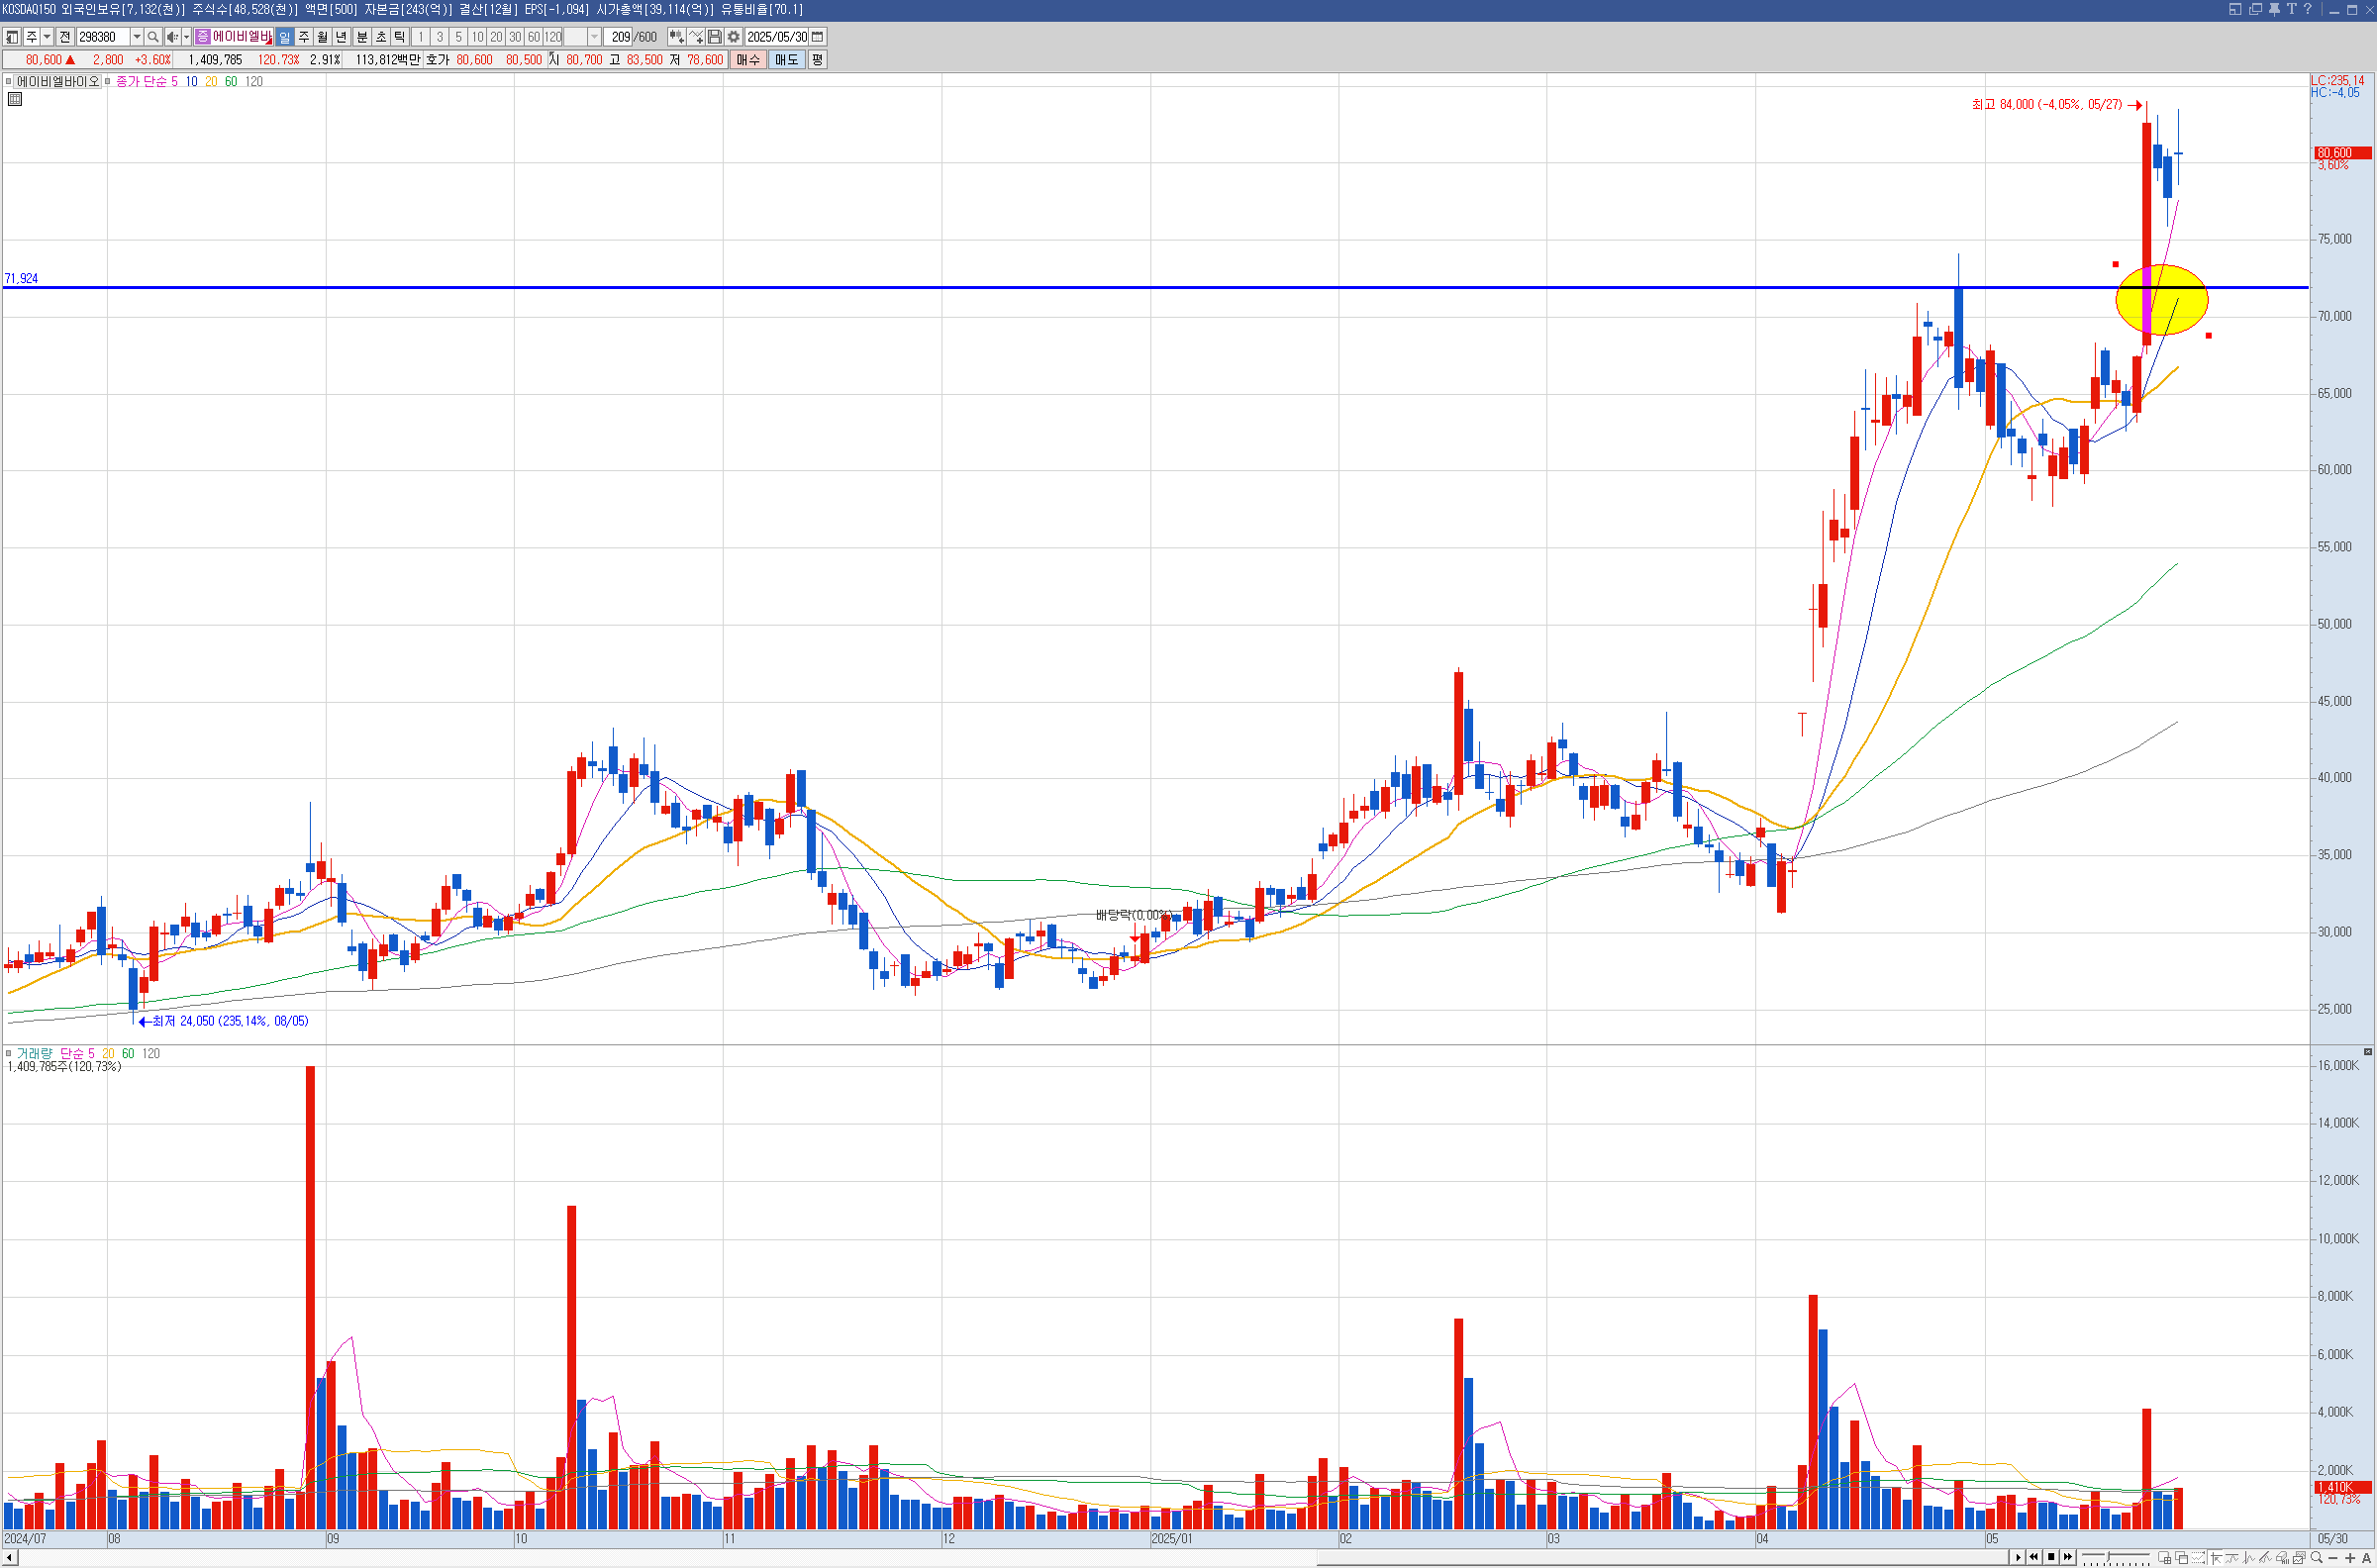2377x1568 pixels.
Task: Toggle the daily (일) chart period
Action: [285, 37]
